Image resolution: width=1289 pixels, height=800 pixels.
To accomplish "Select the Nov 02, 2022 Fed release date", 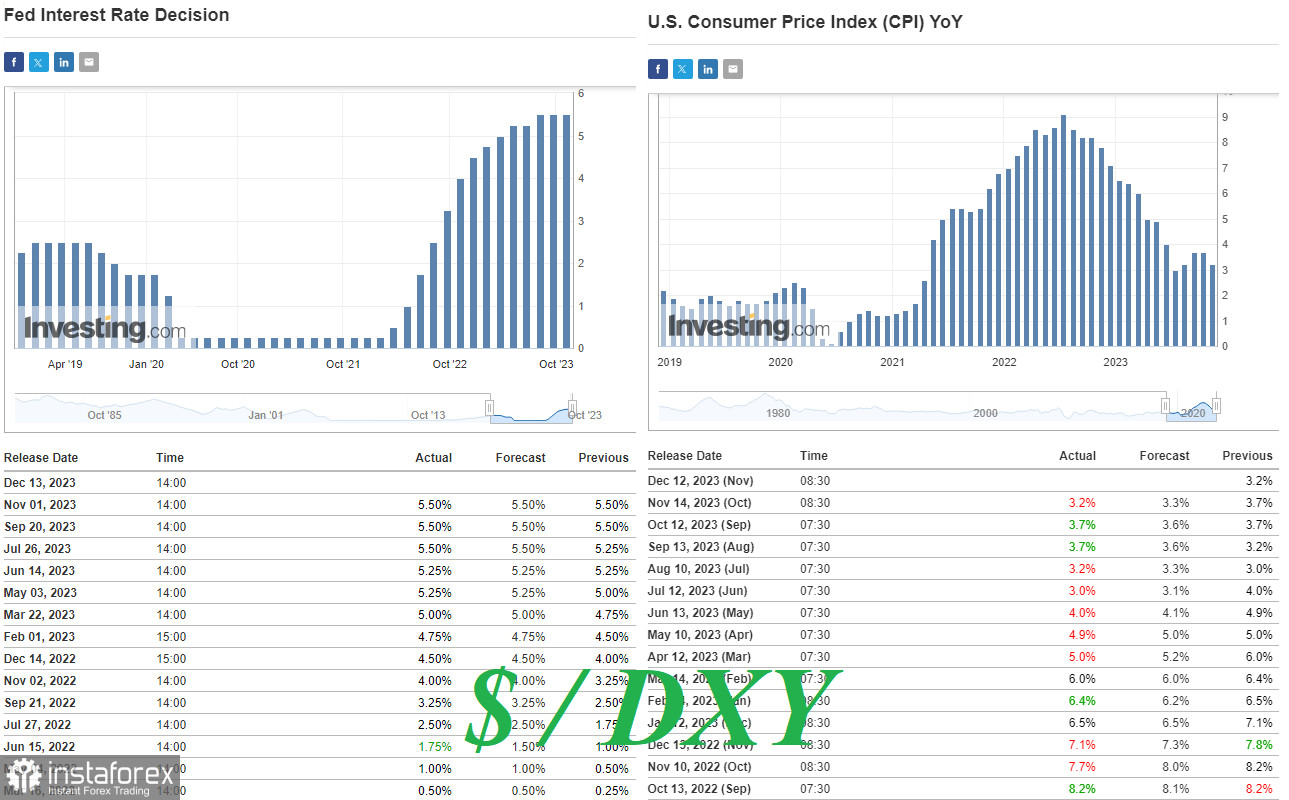I will point(40,681).
